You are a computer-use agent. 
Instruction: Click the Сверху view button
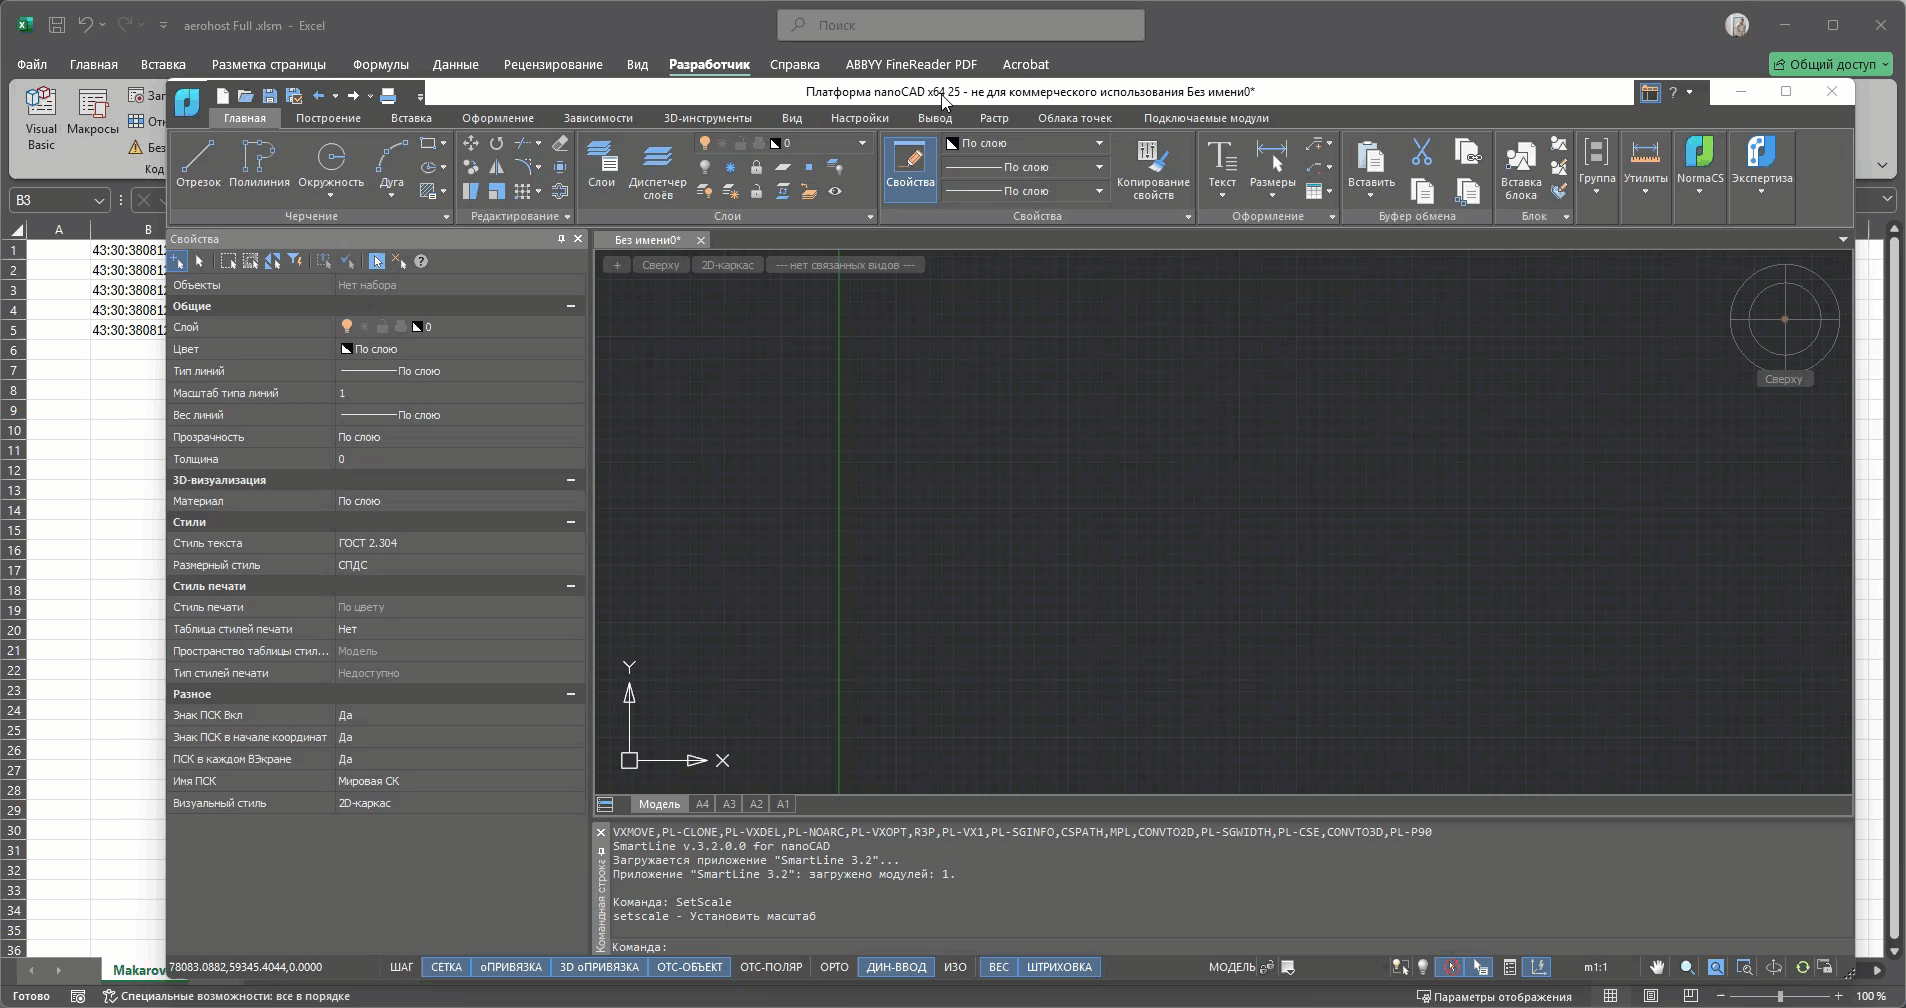point(661,265)
